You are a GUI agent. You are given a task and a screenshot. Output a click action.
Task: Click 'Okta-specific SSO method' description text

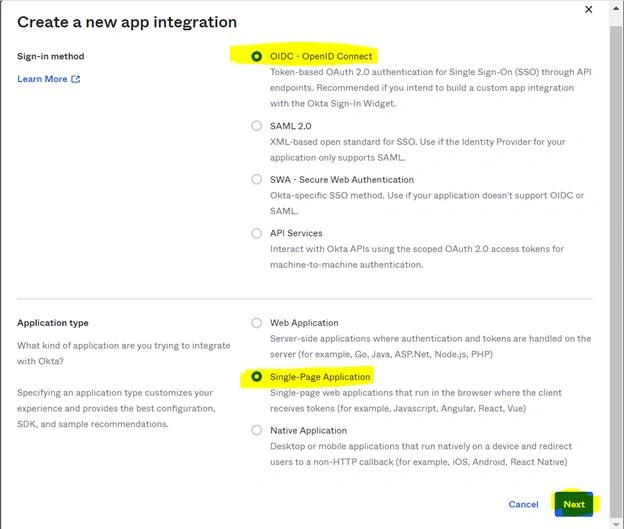pyautogui.click(x=427, y=203)
